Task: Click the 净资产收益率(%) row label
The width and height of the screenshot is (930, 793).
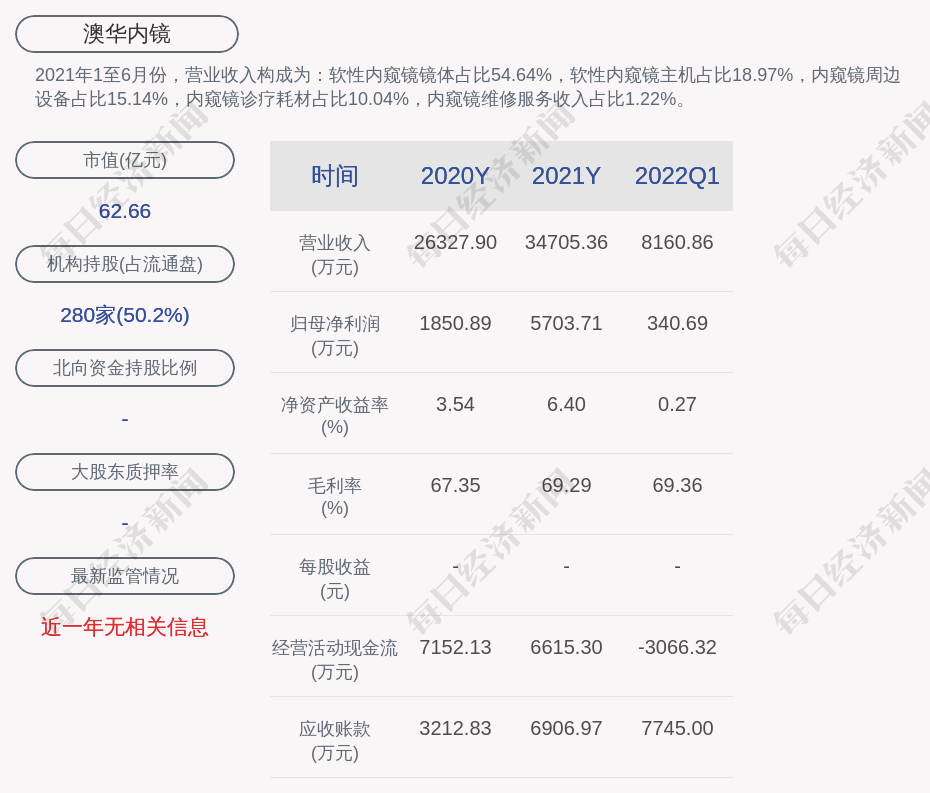Action: coord(335,416)
